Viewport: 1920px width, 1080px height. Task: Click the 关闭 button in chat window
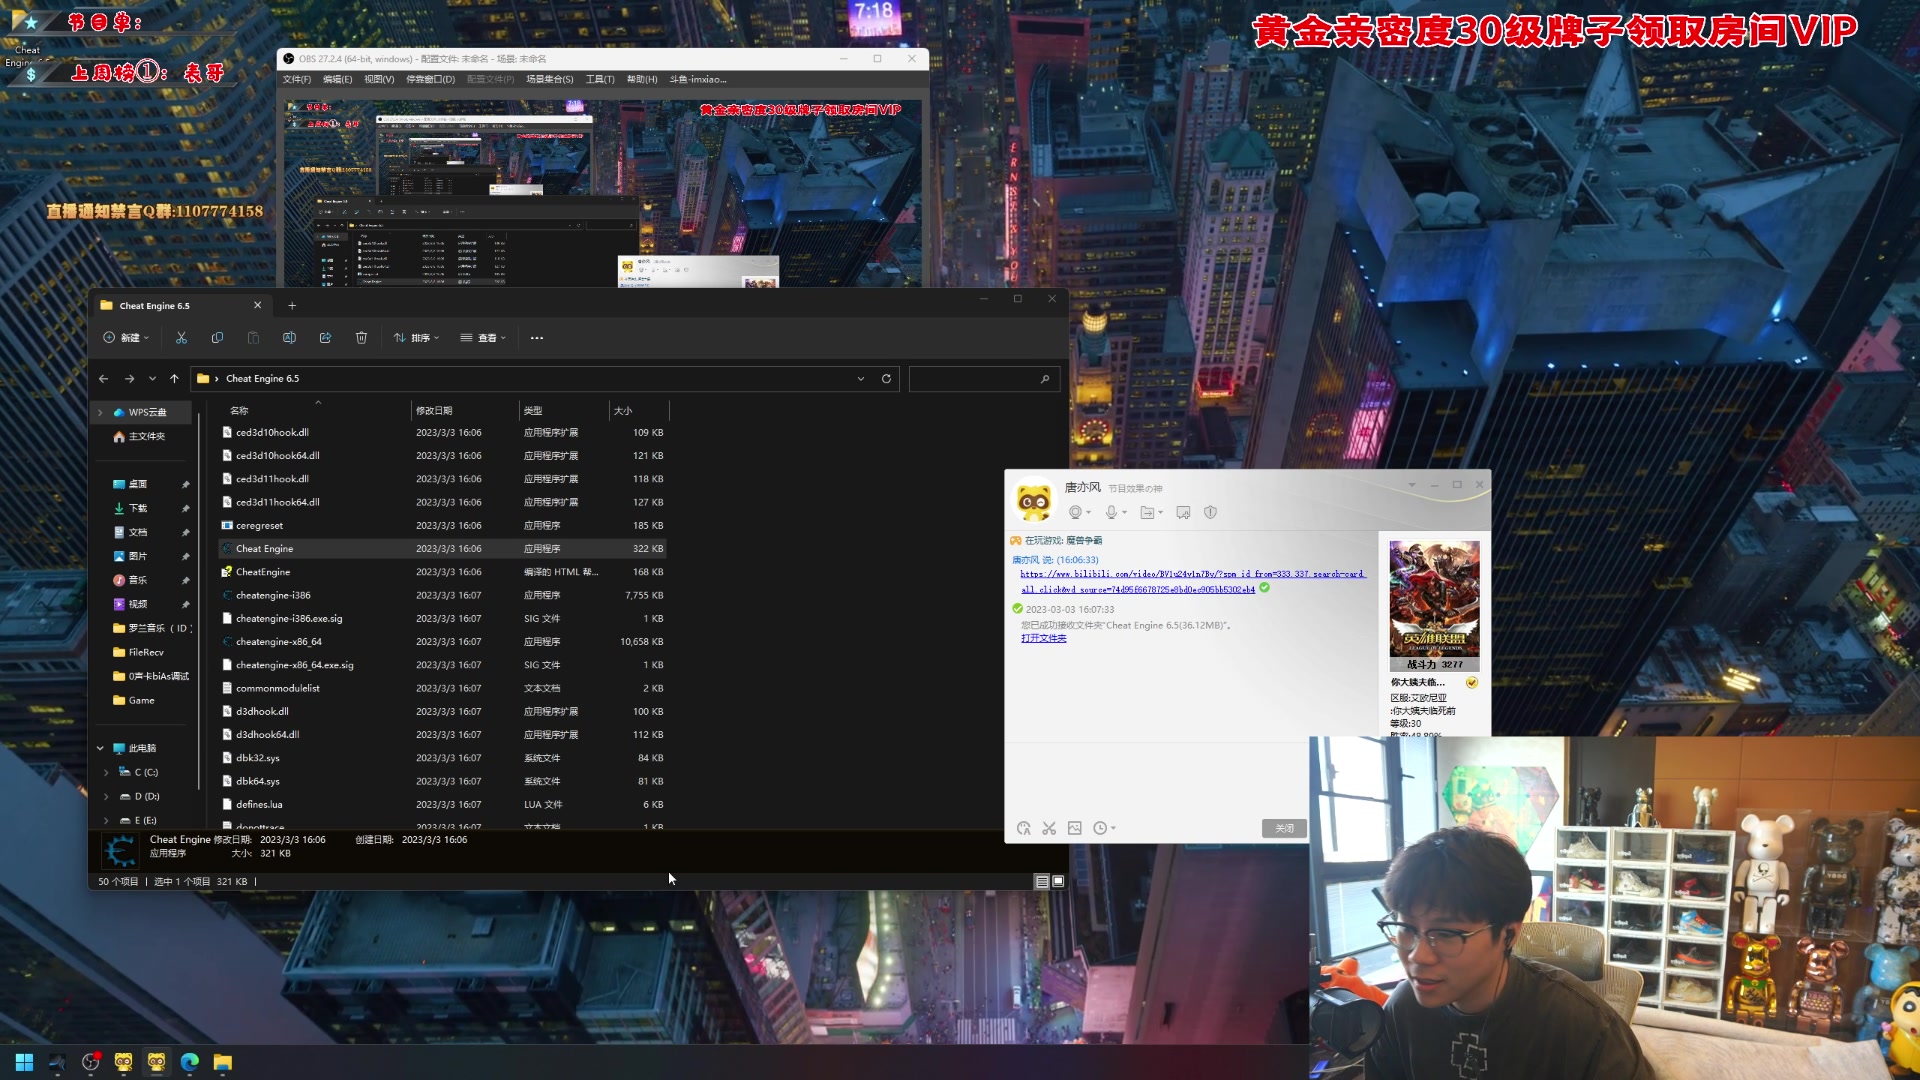pyautogui.click(x=1284, y=828)
